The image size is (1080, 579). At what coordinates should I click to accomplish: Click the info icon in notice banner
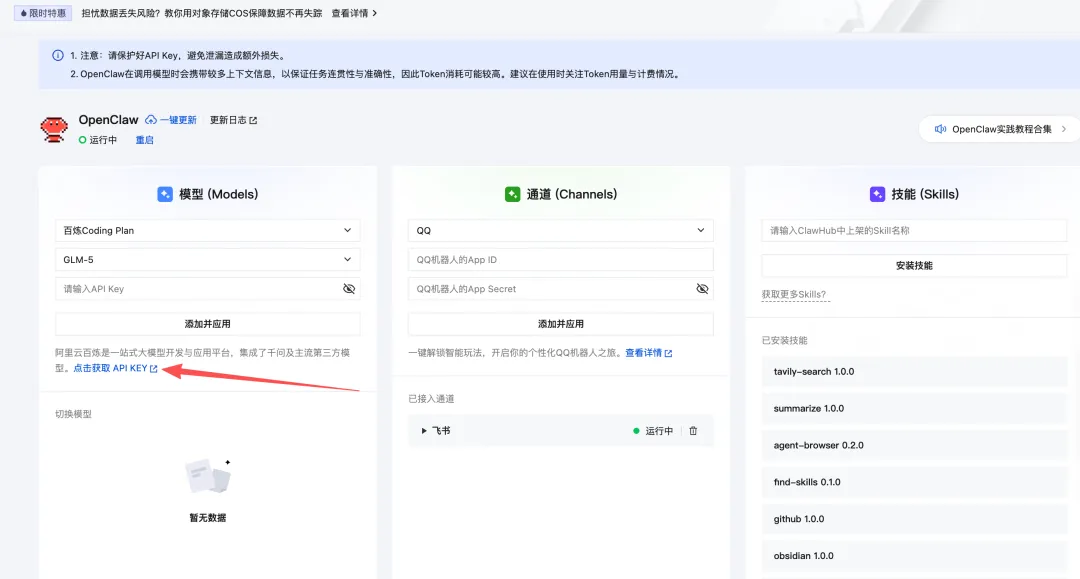[58, 55]
